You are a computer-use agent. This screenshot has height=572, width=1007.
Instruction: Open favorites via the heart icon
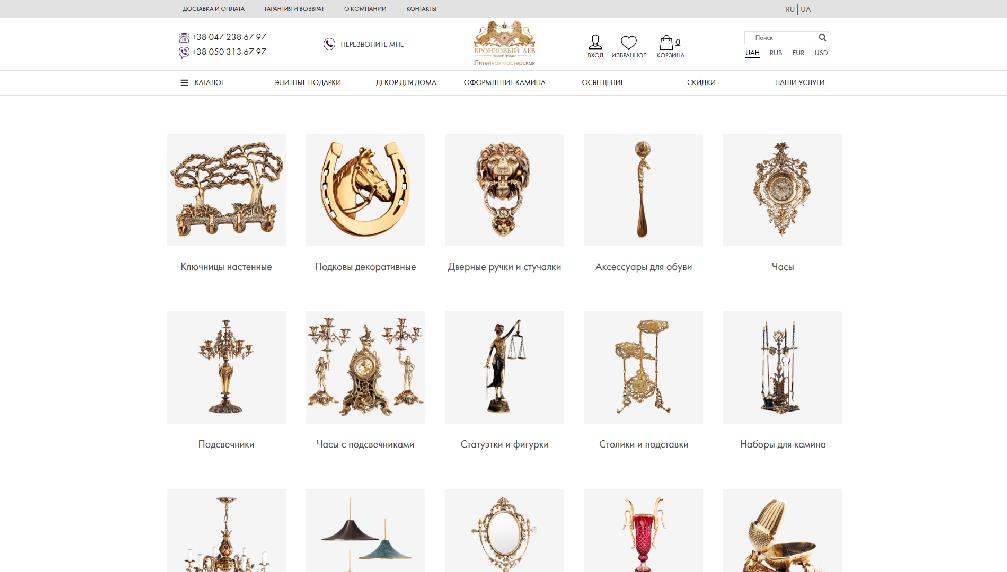pyautogui.click(x=629, y=42)
